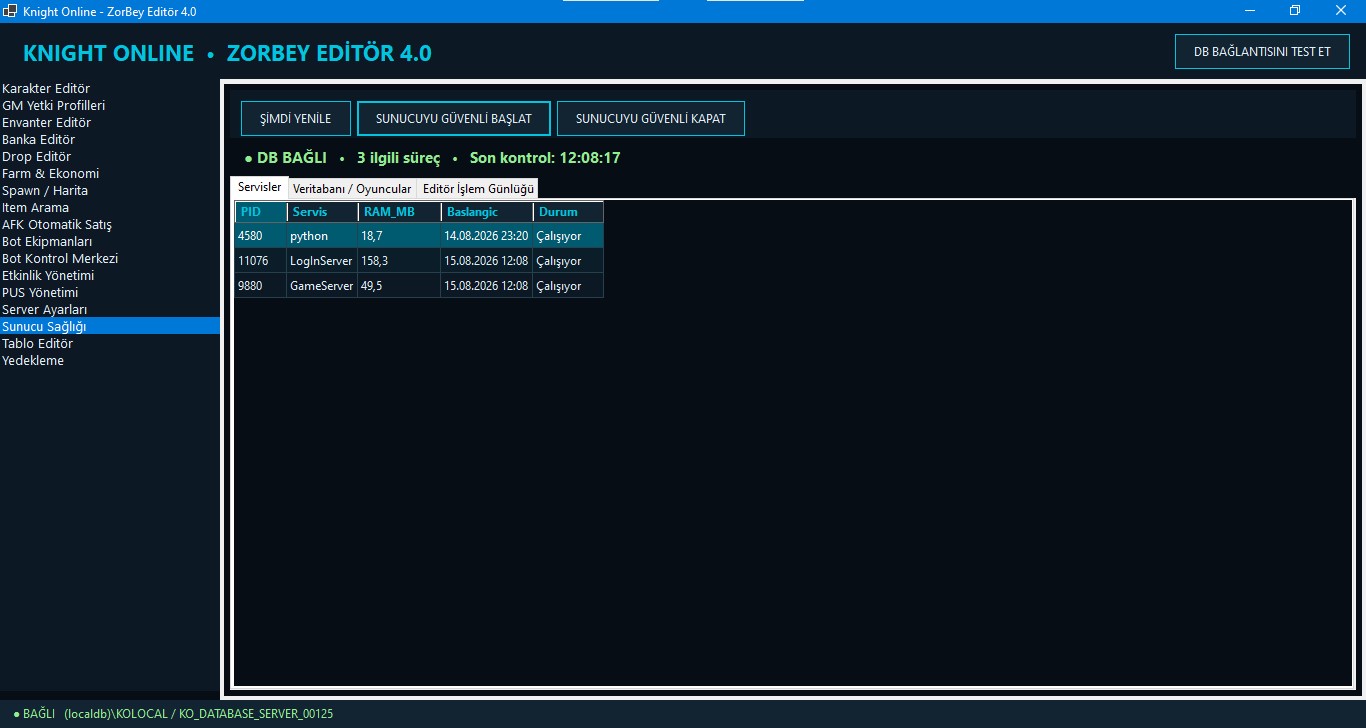Click RAM value 18,7

[400, 236]
